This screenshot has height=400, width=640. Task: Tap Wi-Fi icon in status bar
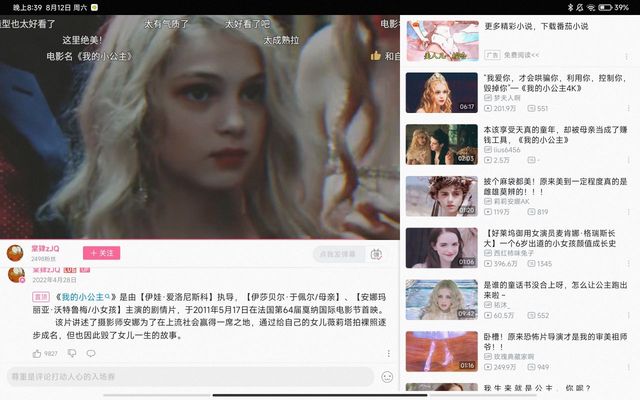pyautogui.click(x=591, y=7)
